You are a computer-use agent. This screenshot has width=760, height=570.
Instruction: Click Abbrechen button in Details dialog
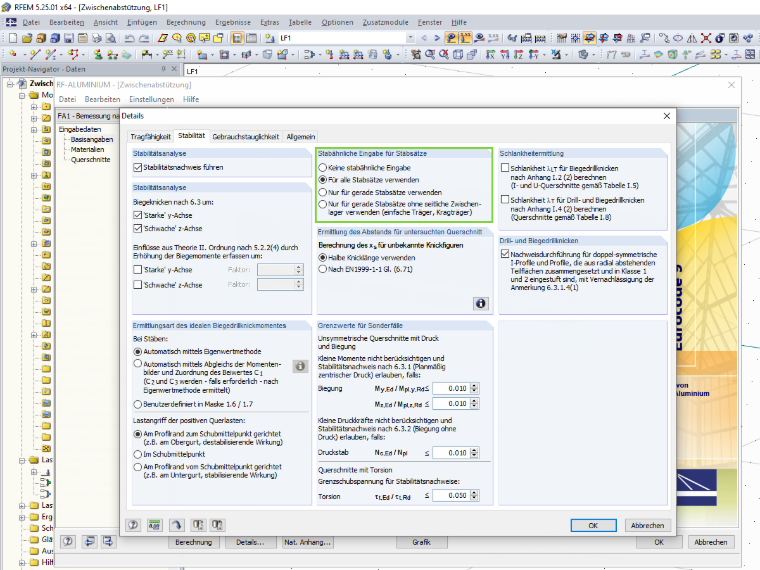pyautogui.click(x=647, y=525)
